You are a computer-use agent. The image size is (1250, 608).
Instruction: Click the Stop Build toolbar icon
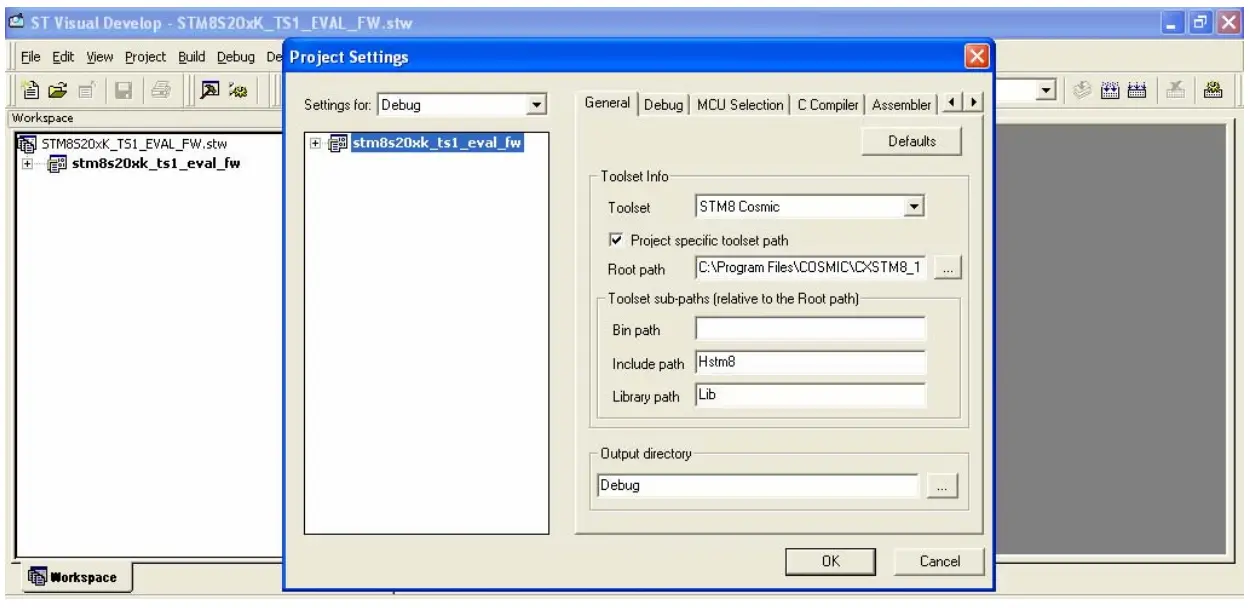pos(1177,90)
